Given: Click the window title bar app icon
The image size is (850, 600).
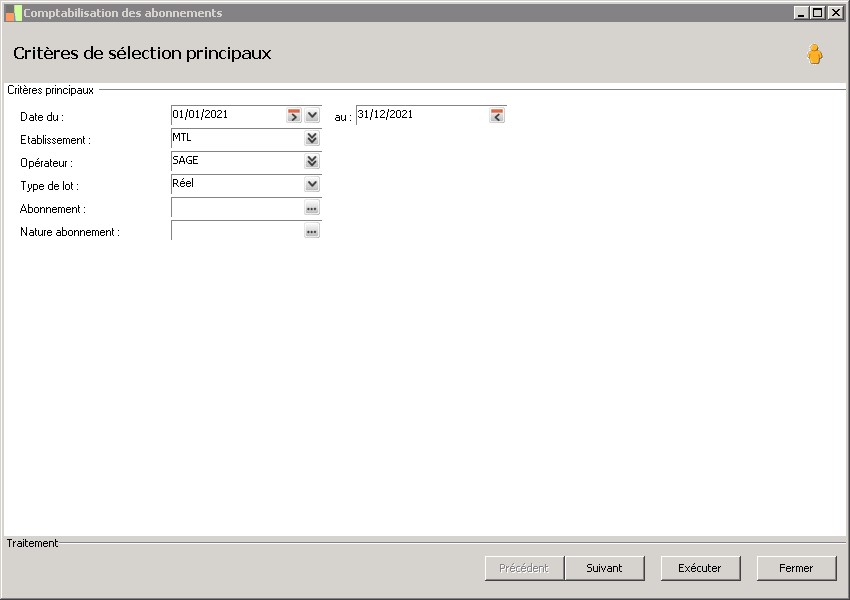Looking at the screenshot, I should [x=13, y=13].
